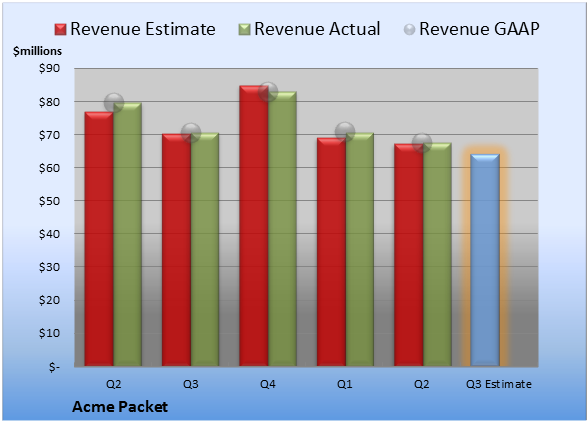Screen dimensions: 588x422
Task: Click the 'Acme Packet' chart title
Action: [120, 407]
